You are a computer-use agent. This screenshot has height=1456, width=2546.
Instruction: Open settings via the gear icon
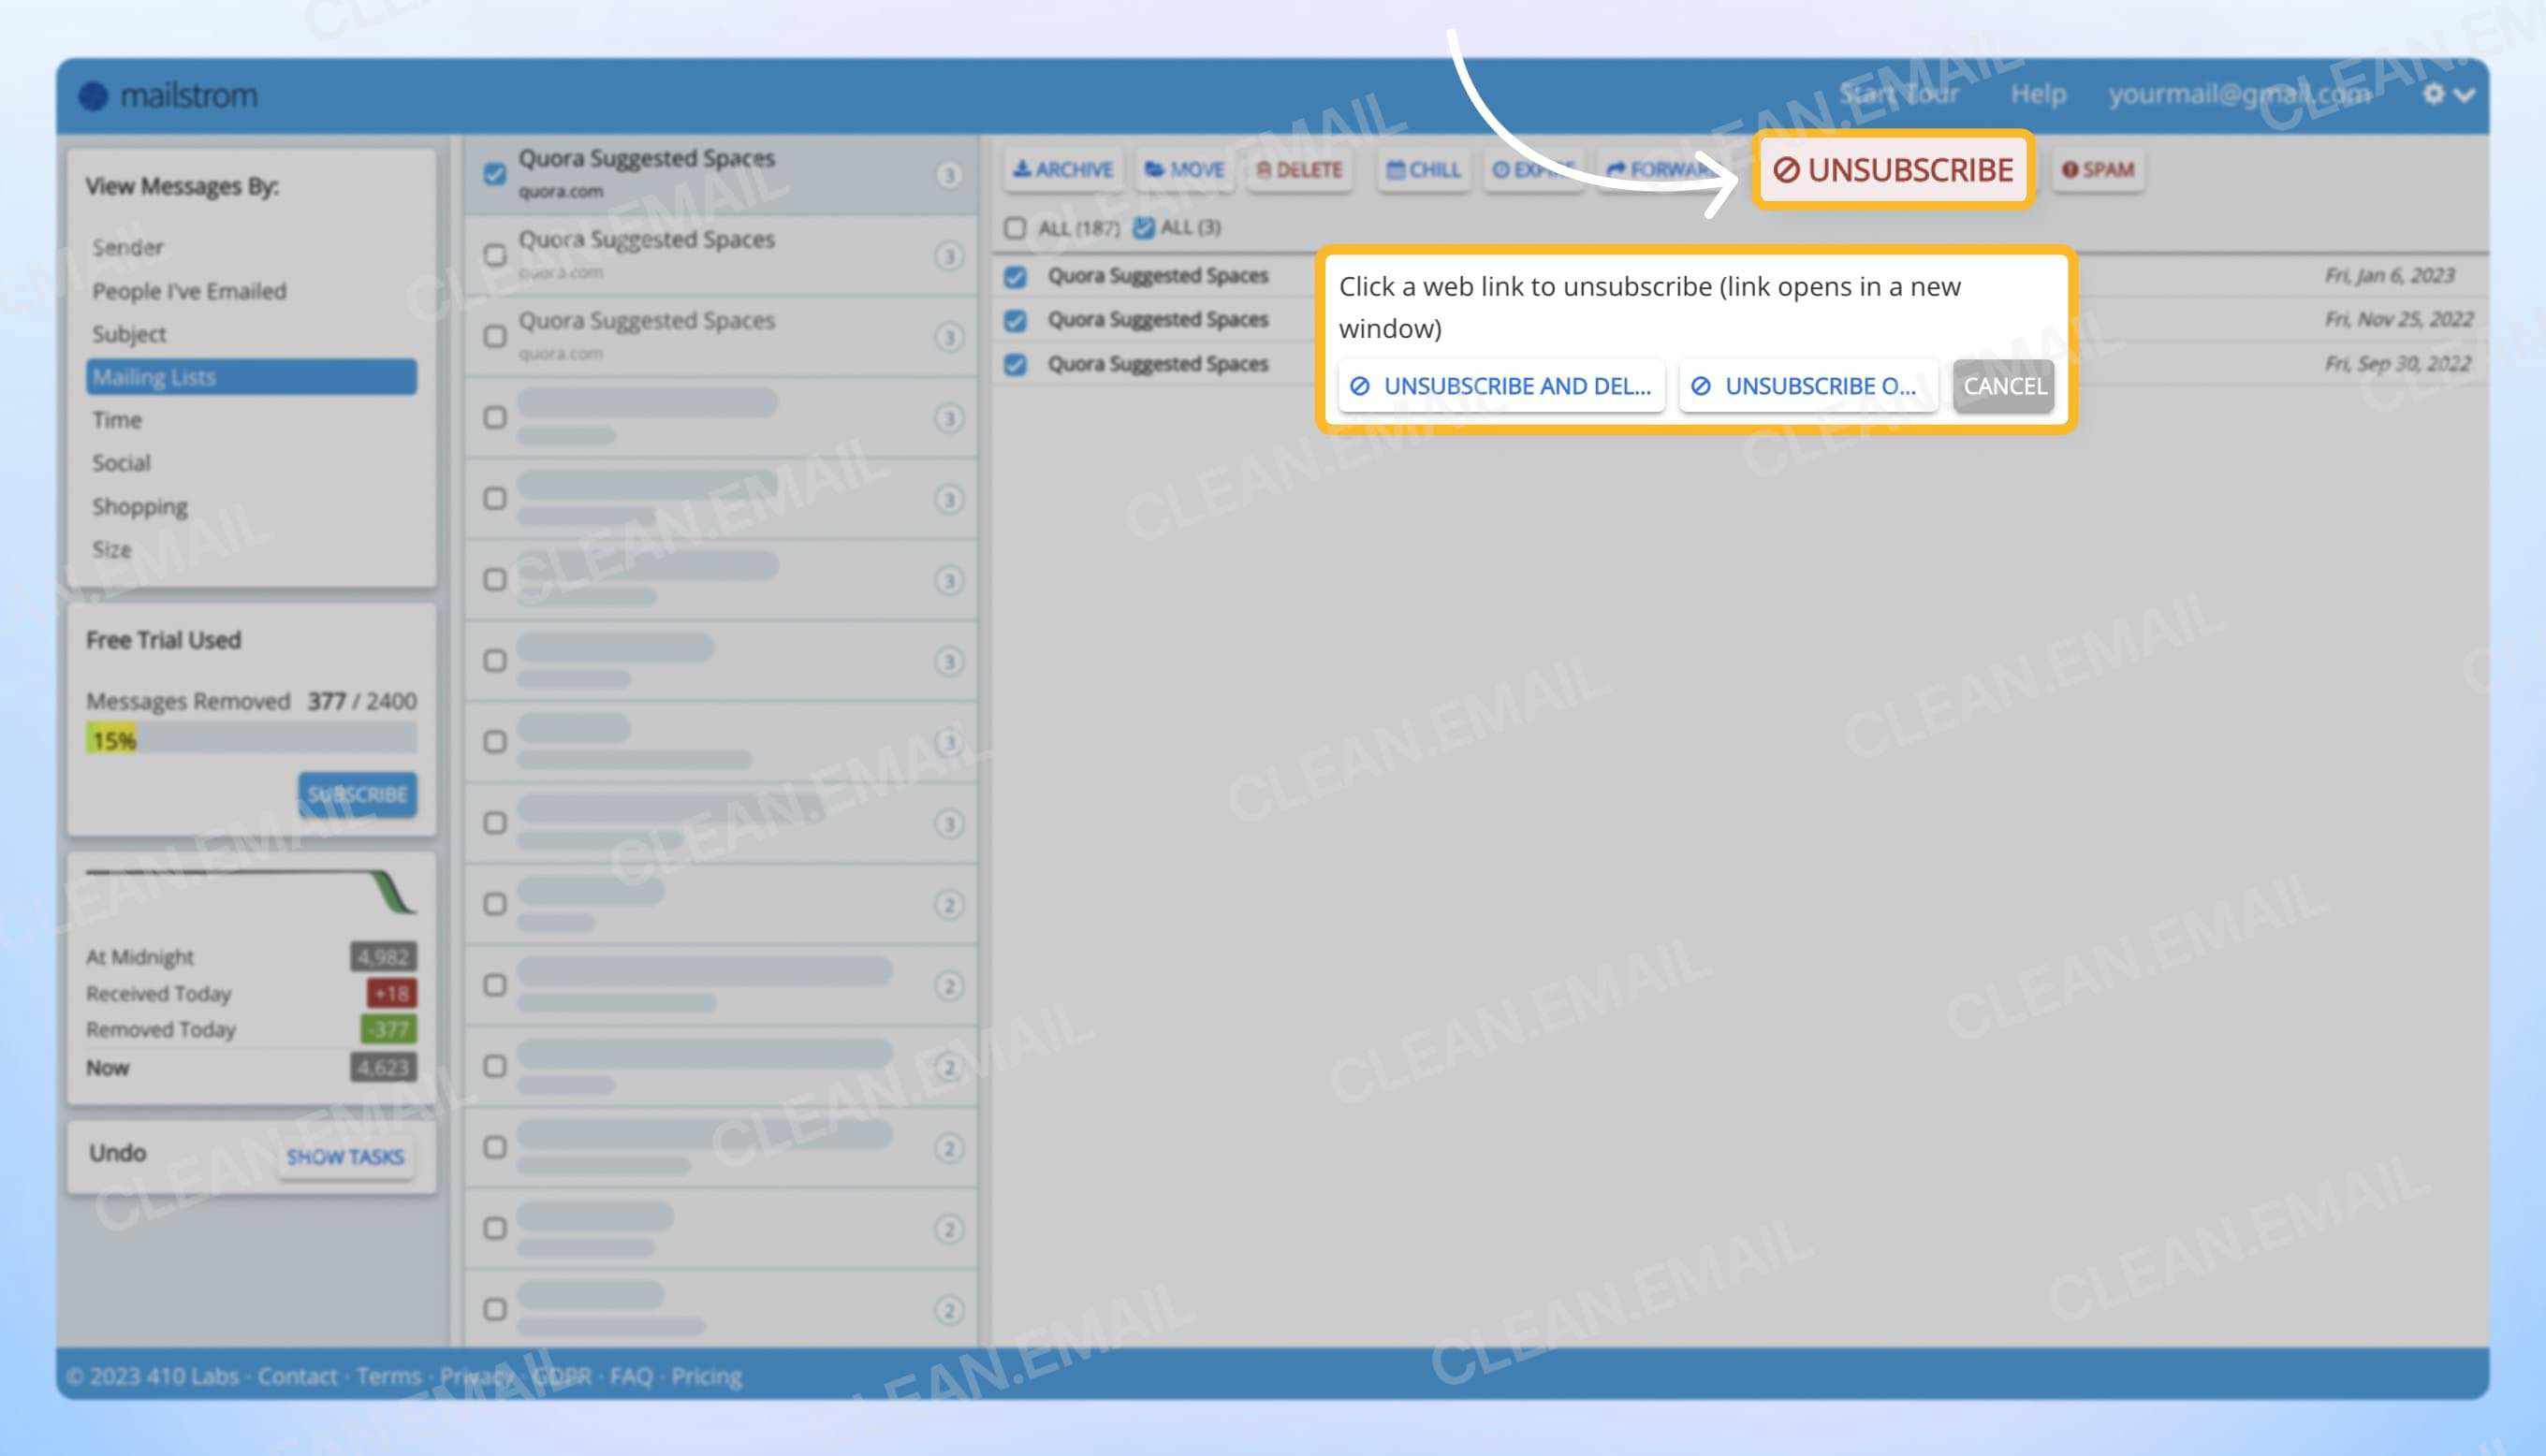(x=2436, y=93)
